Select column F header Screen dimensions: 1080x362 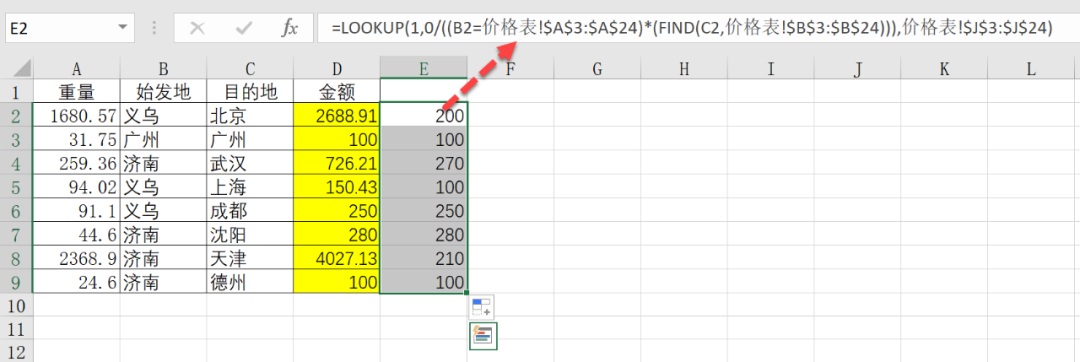[x=510, y=68]
